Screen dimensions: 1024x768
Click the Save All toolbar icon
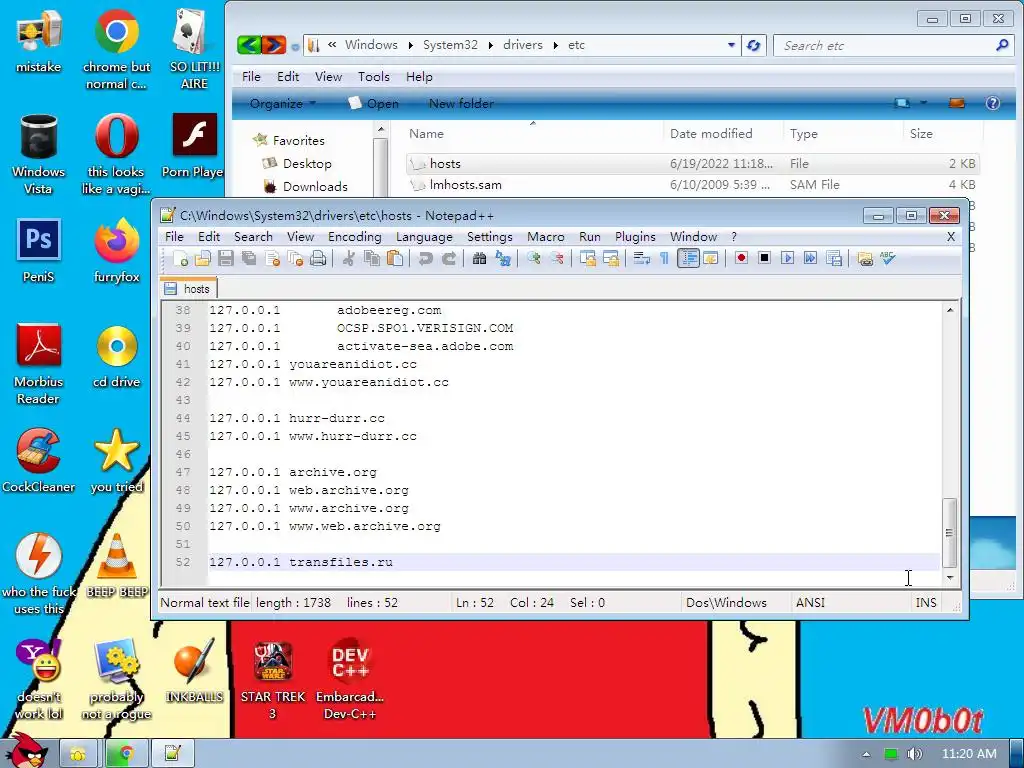(x=249, y=259)
